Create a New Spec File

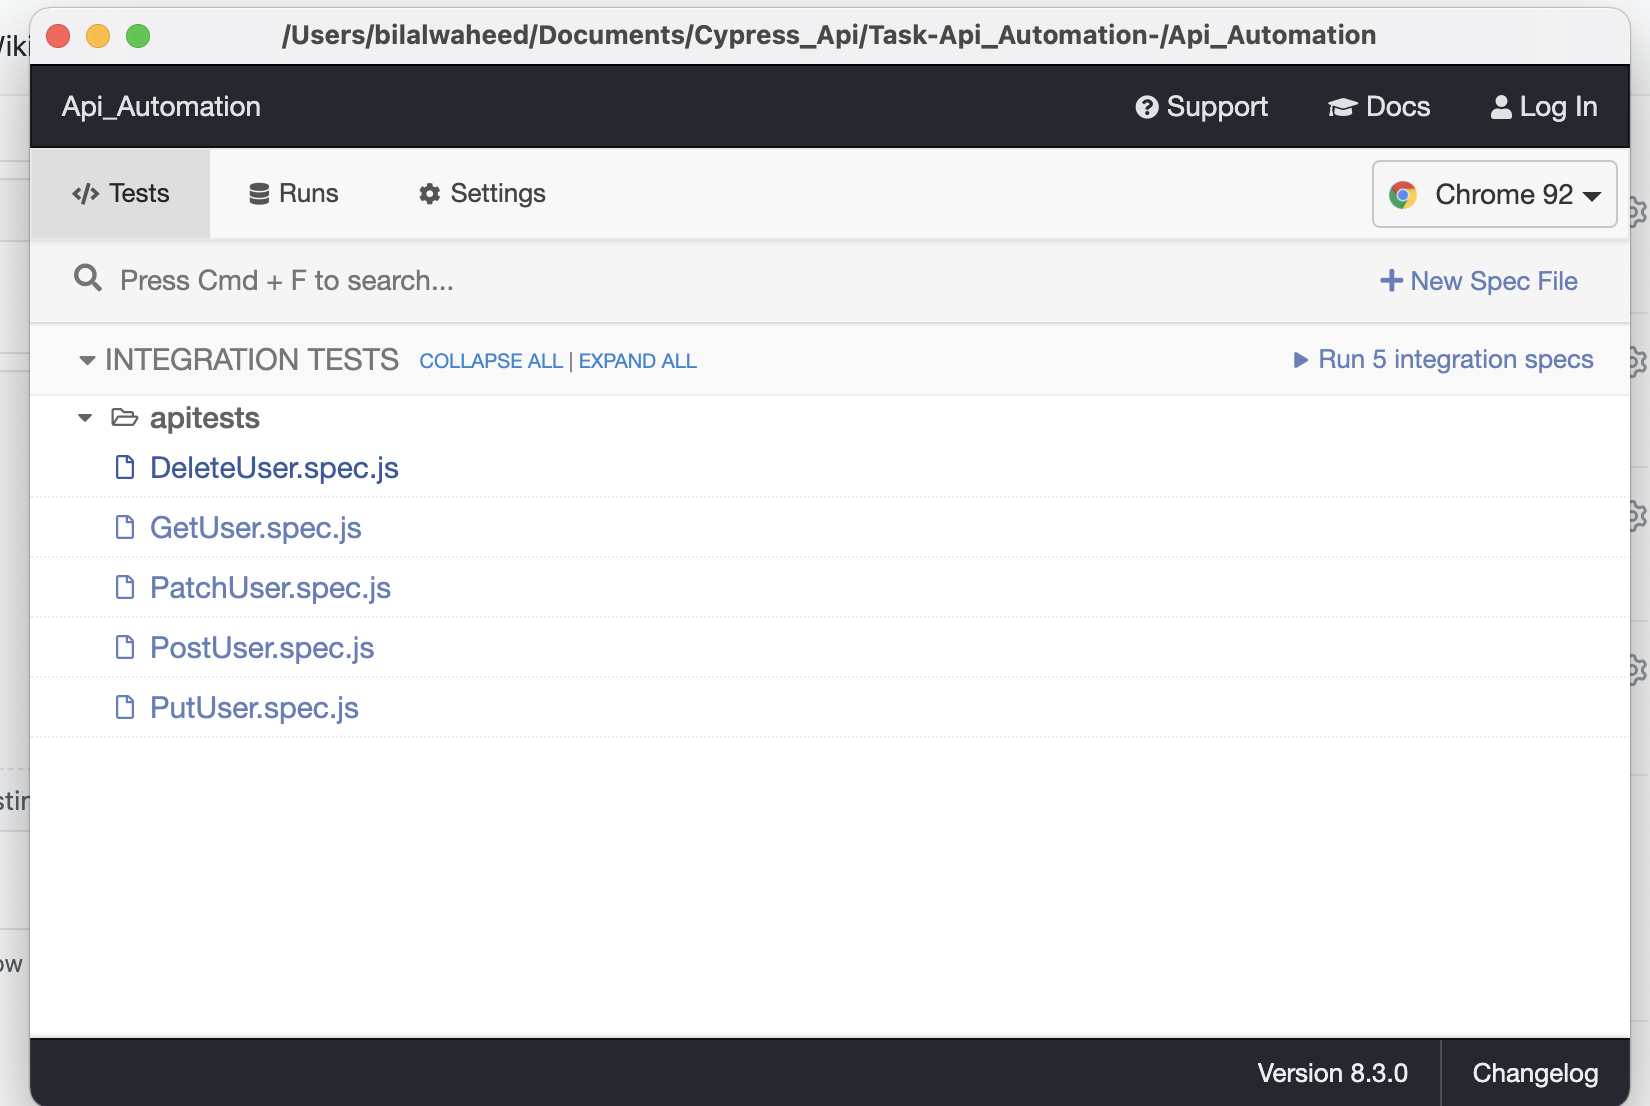coord(1479,281)
